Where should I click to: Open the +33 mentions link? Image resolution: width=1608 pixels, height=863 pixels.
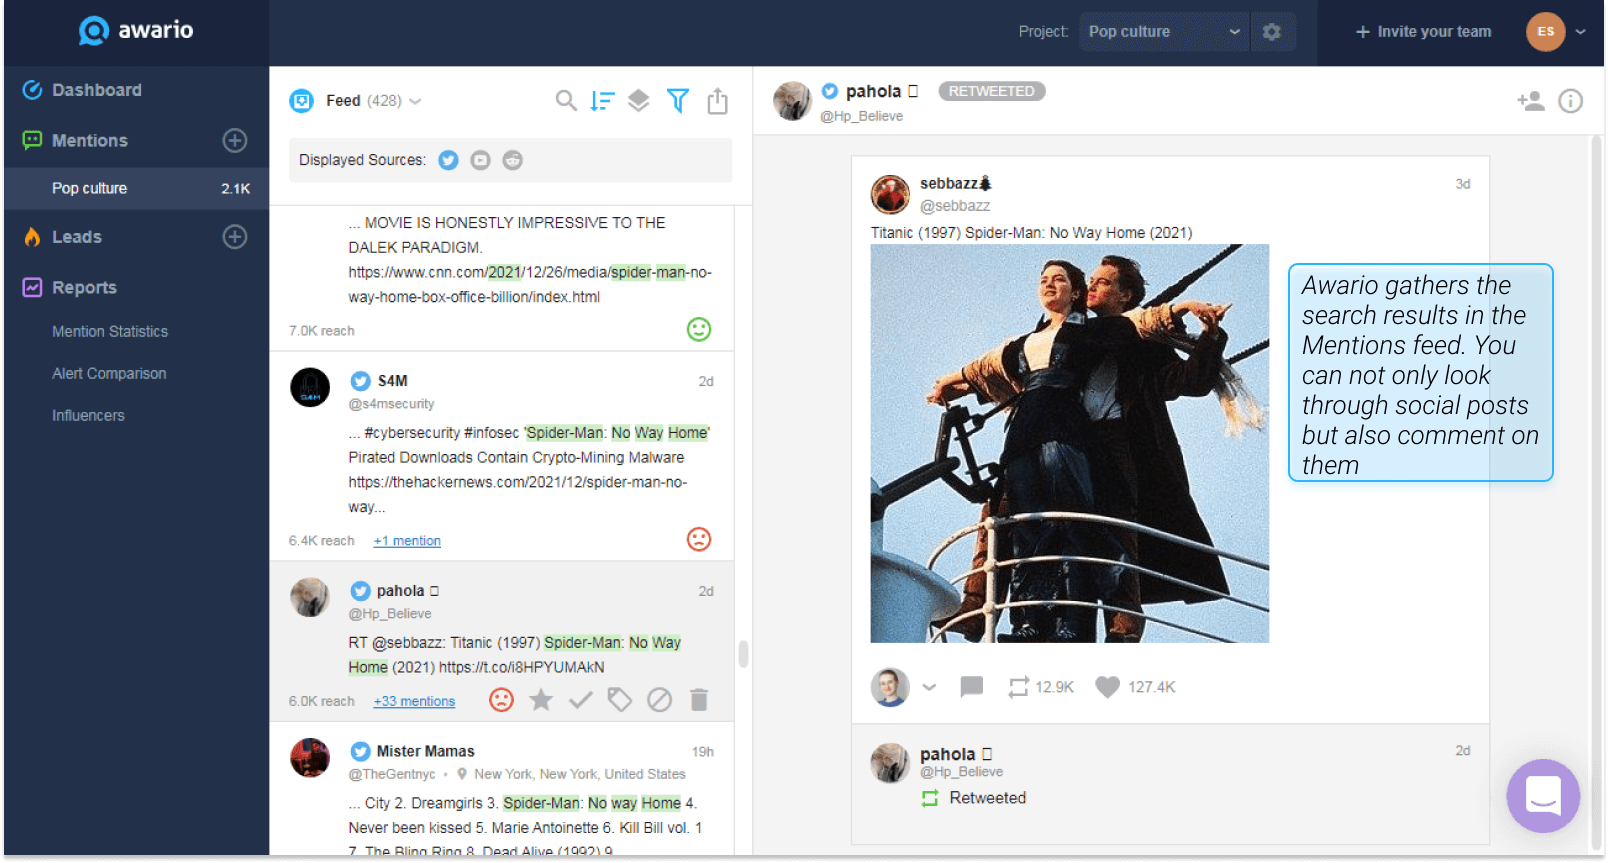(x=414, y=702)
